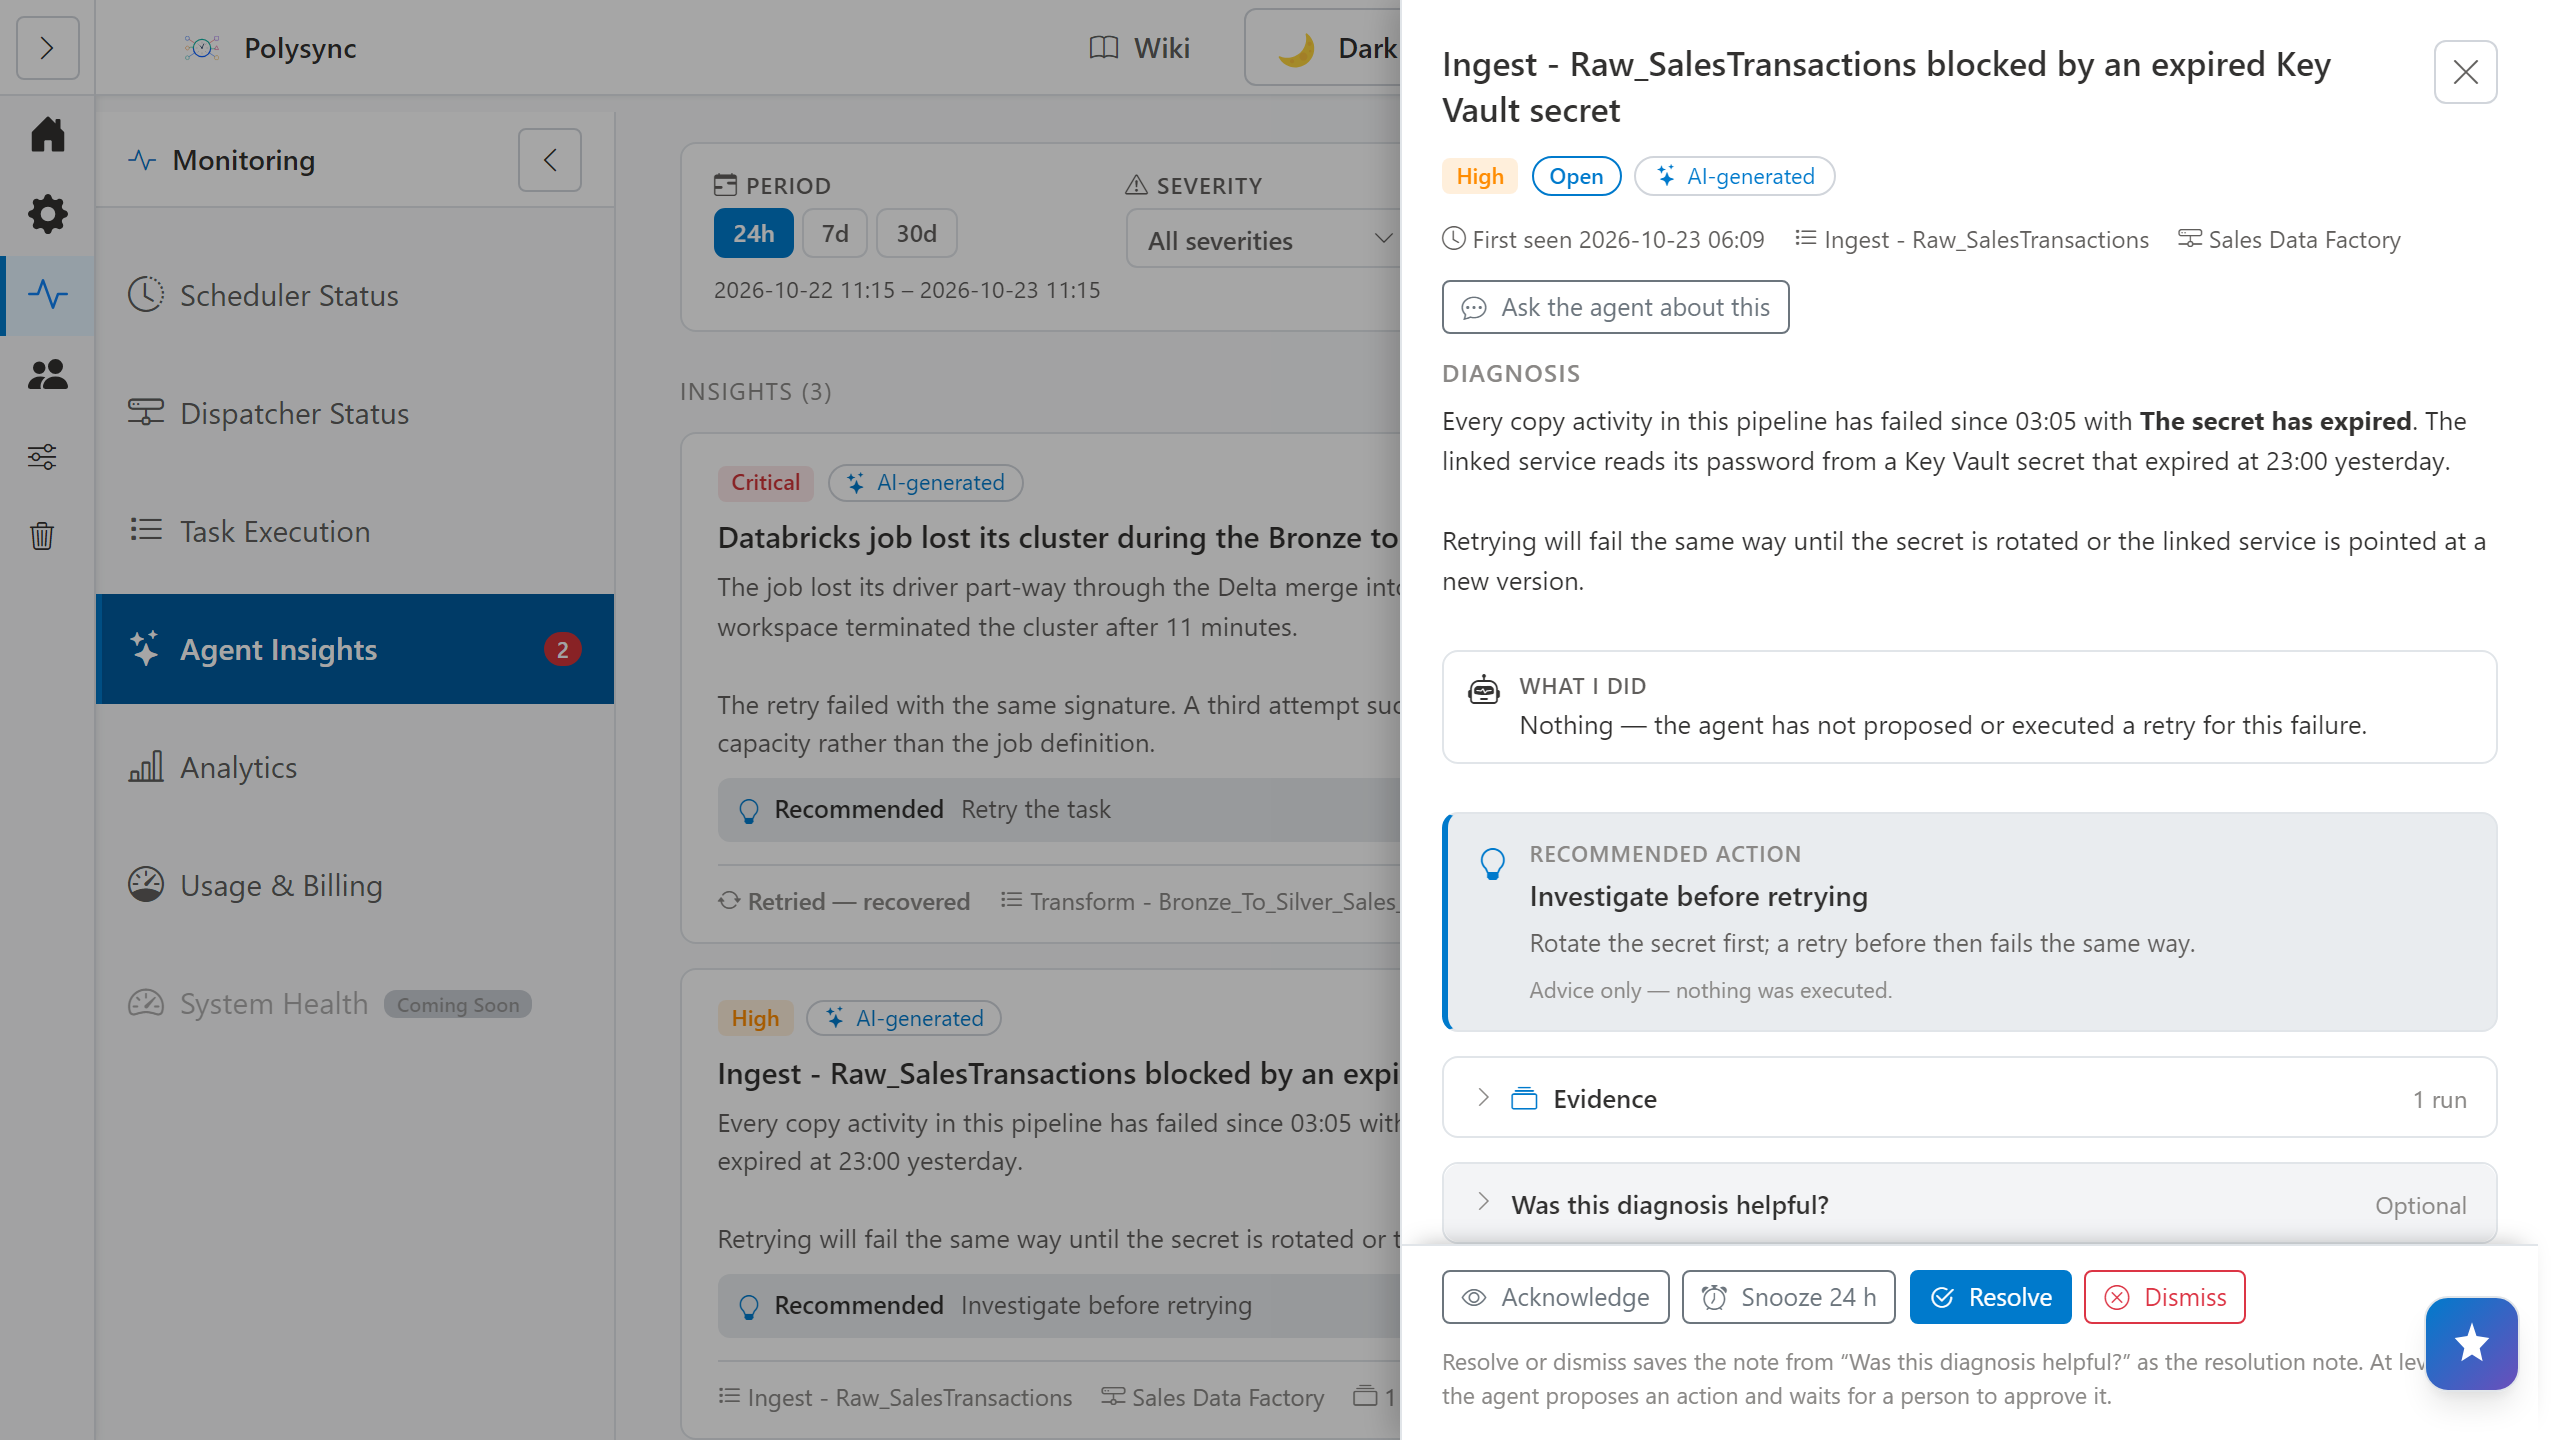2560x1440 pixels.
Task: Collapse the Monitoring panel with the chevron
Action: 549,160
